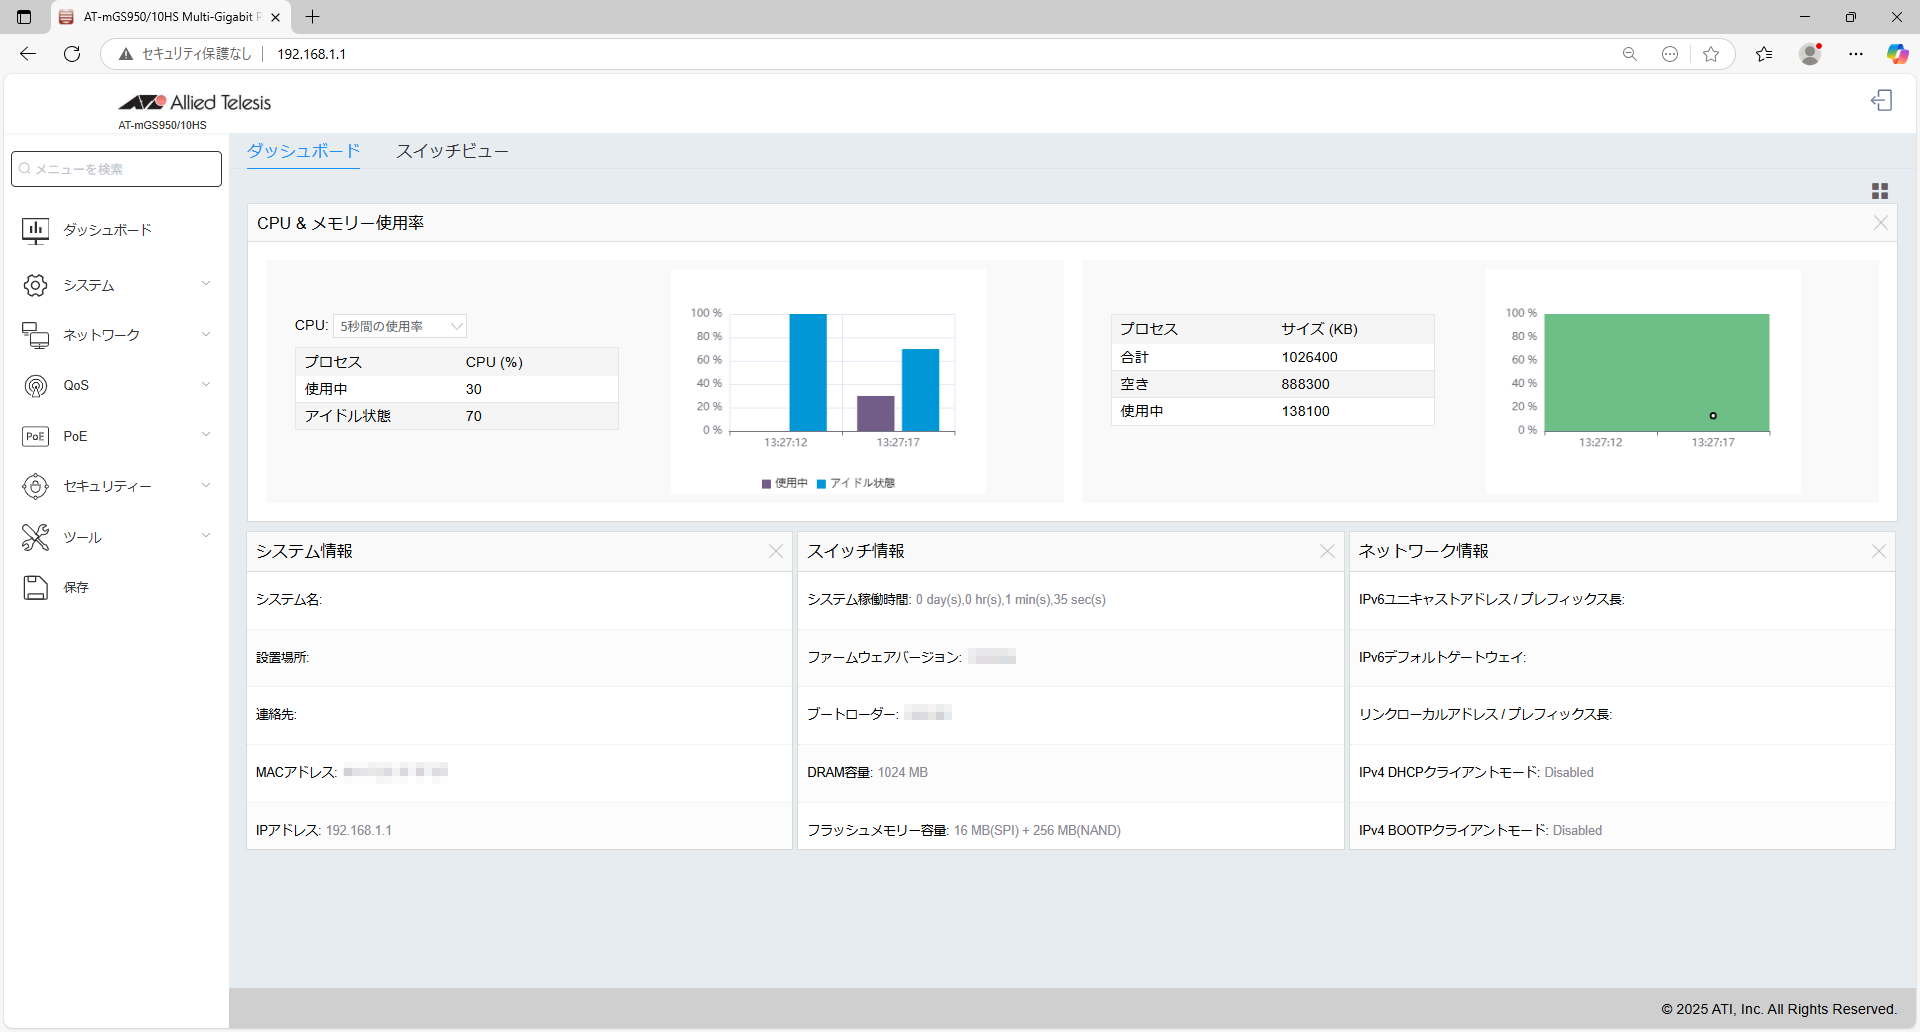Click the logout icon at top right

(1881, 101)
